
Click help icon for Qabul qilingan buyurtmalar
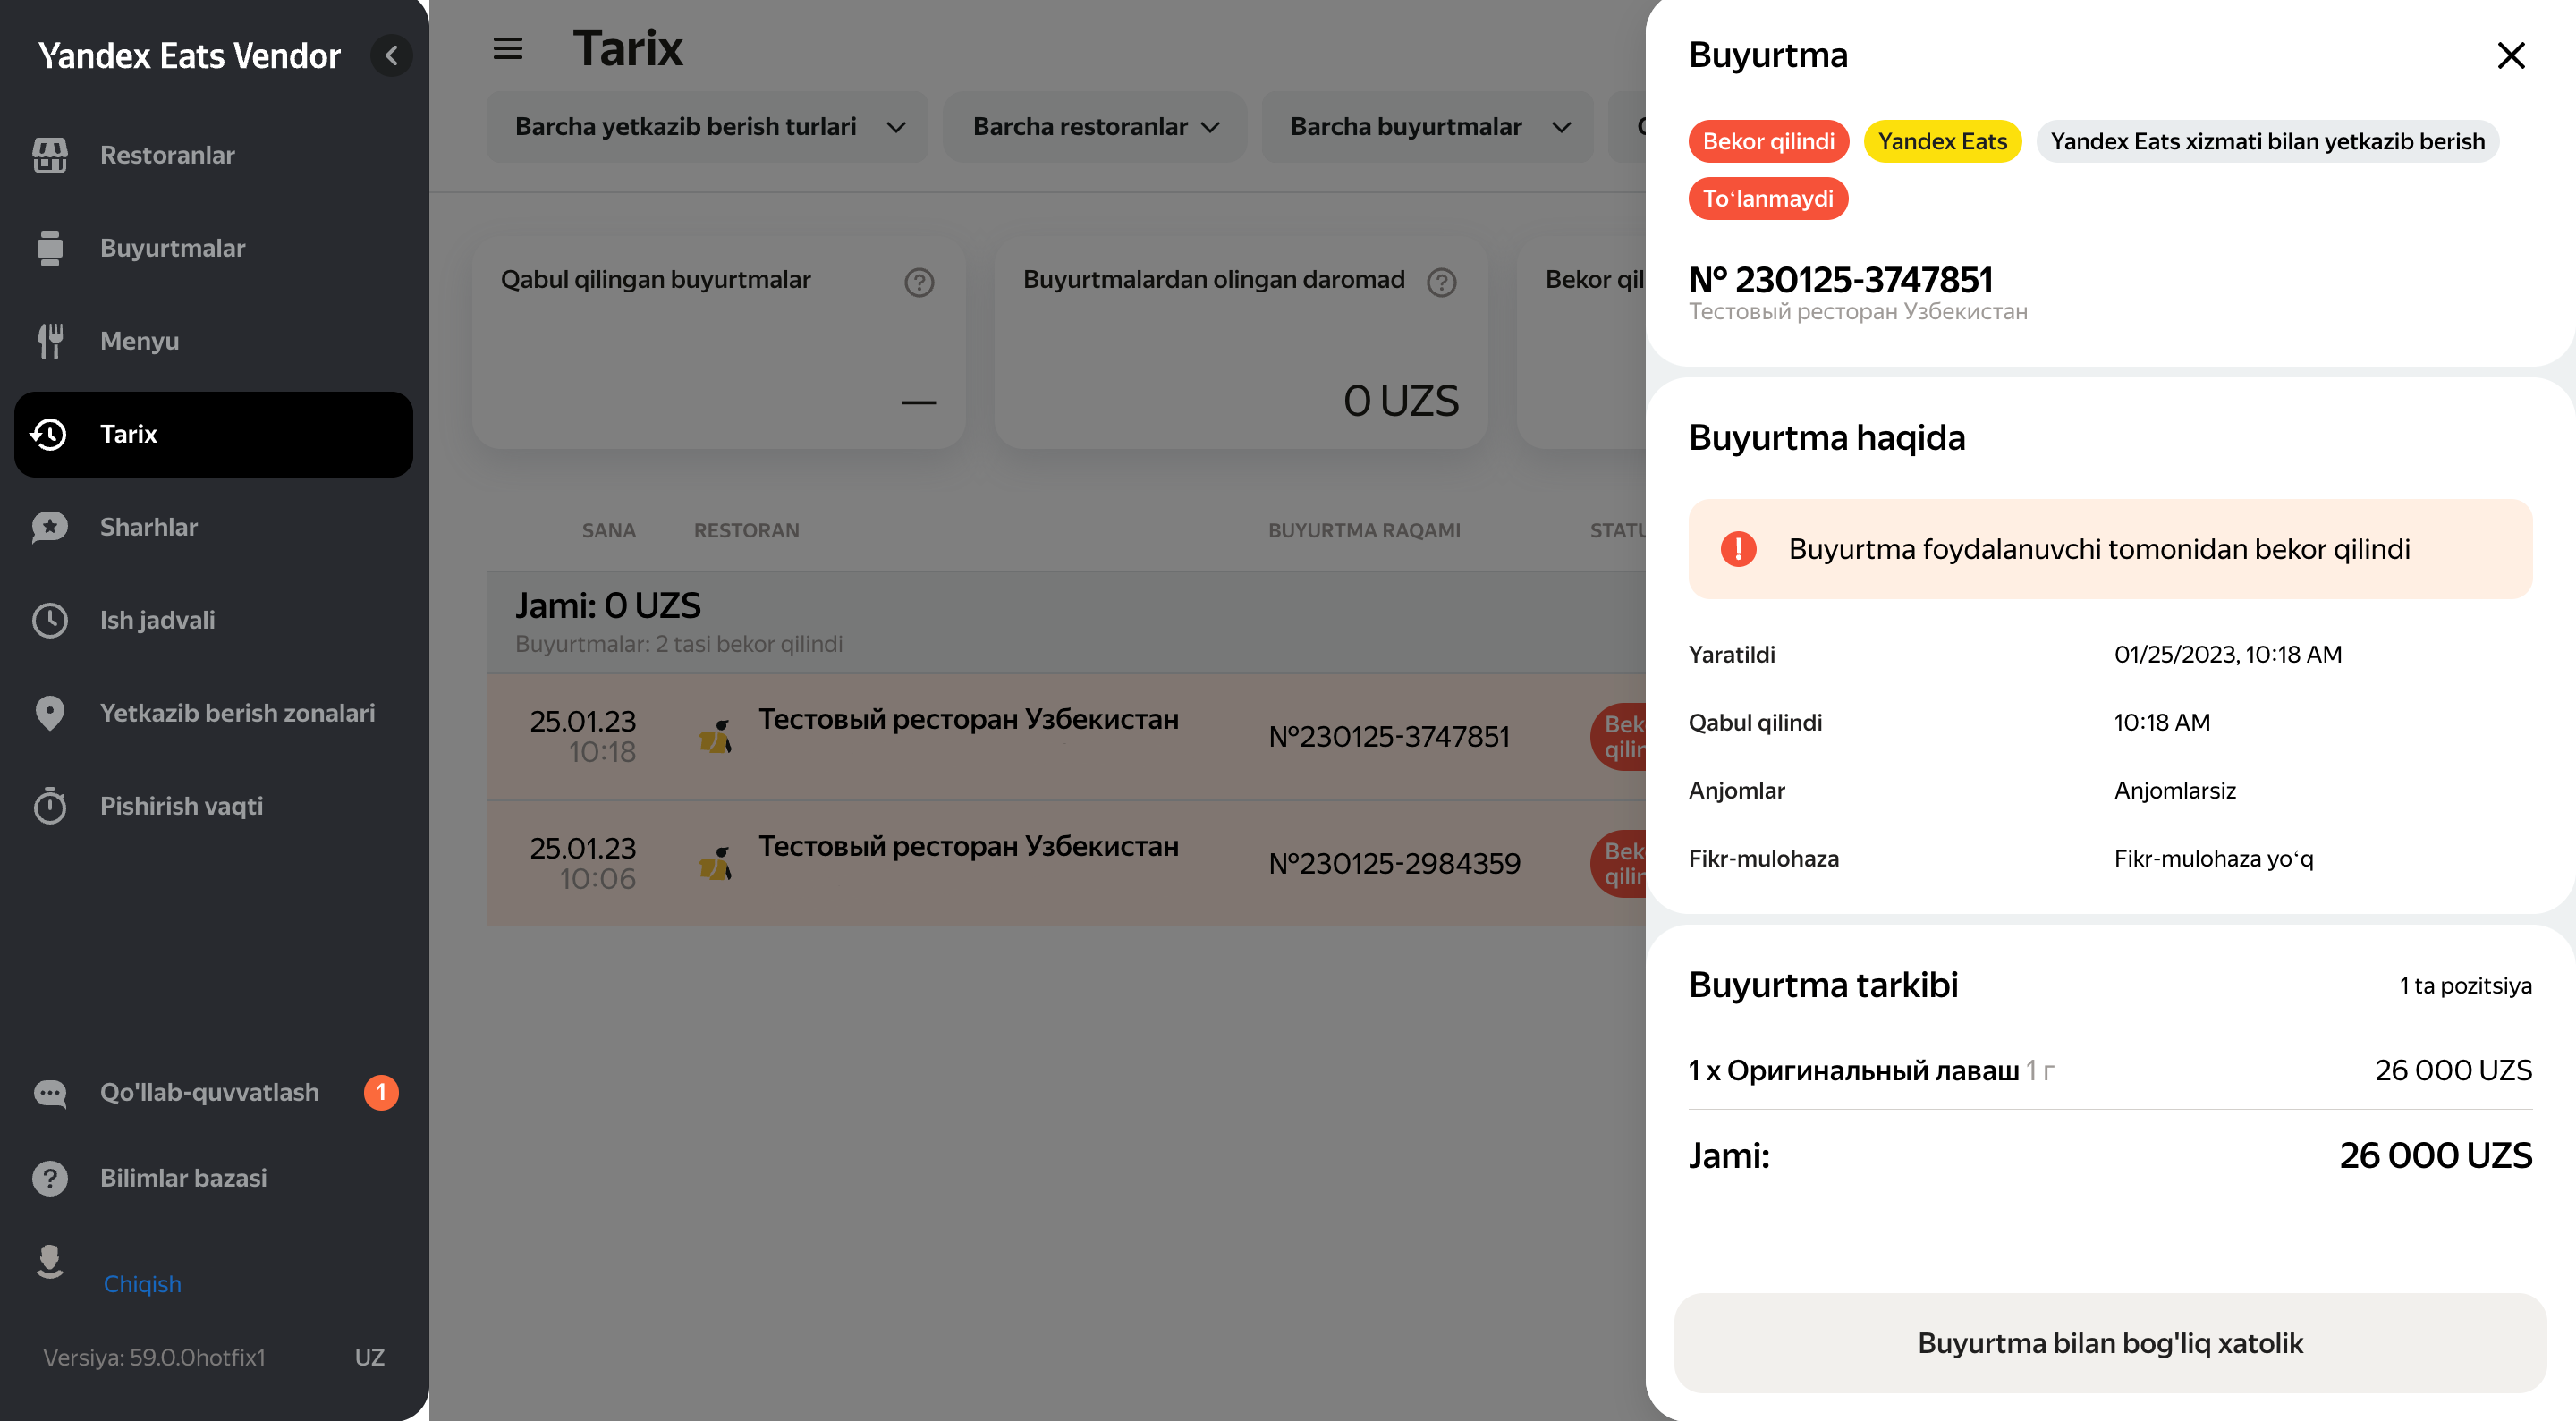(919, 282)
